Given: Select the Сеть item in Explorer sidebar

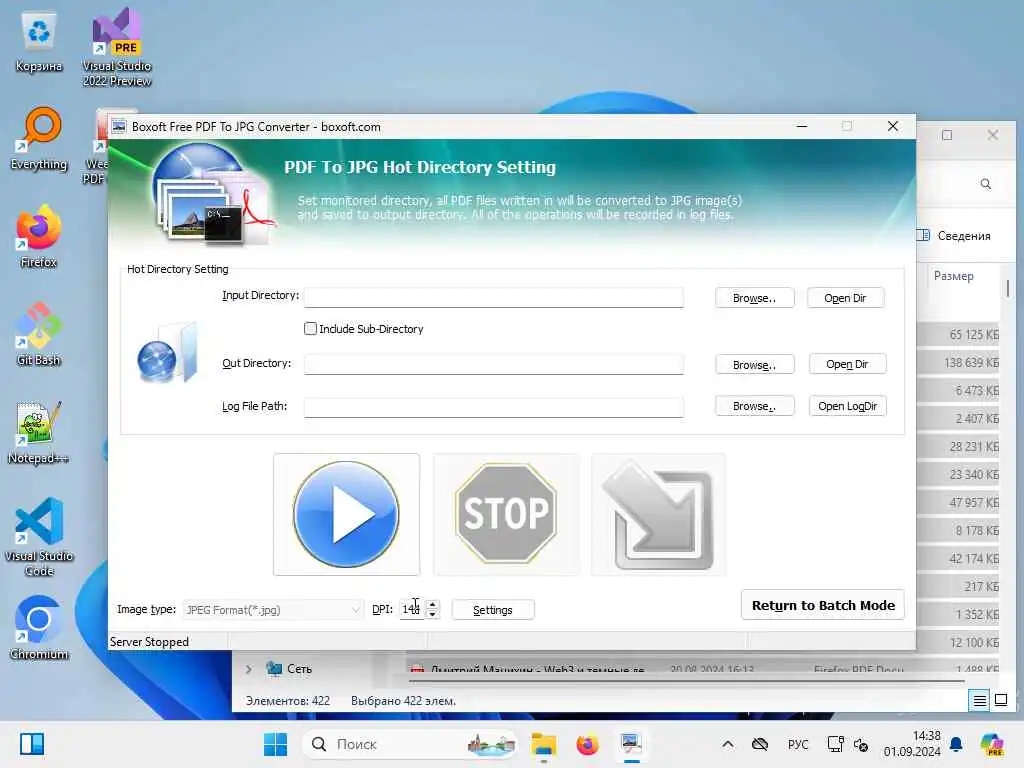Looking at the screenshot, I should pos(291,669).
